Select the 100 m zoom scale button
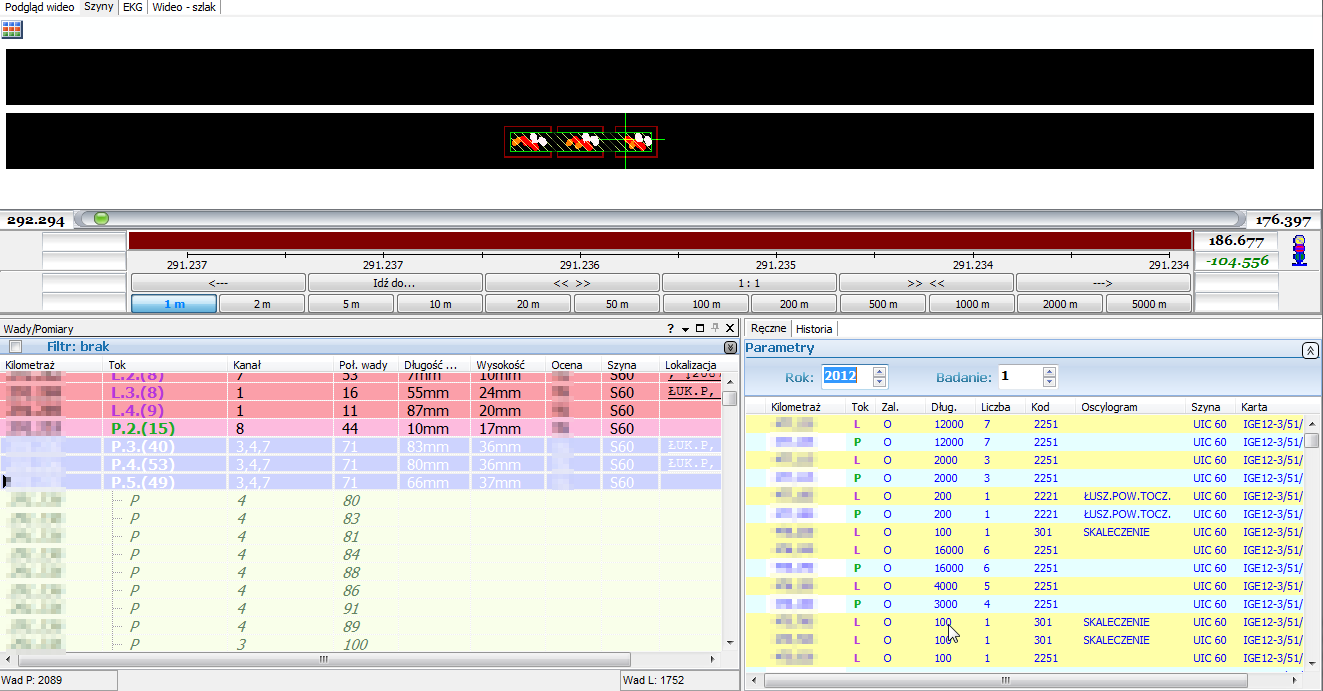The image size is (1323, 691). click(705, 304)
